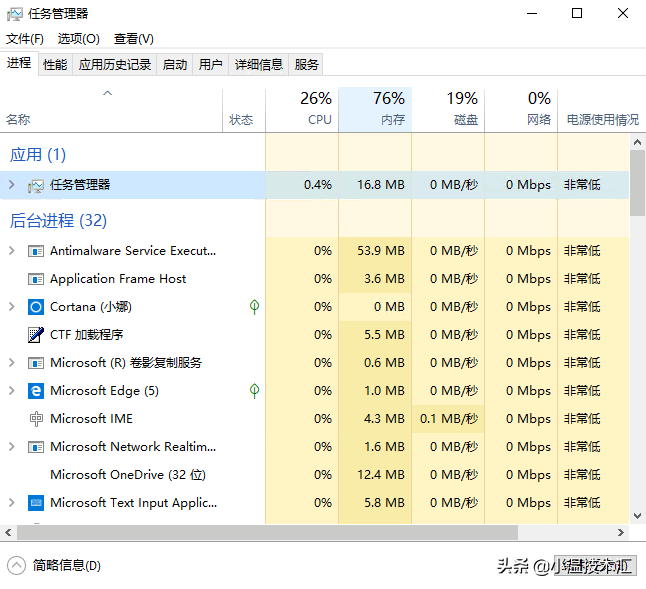The image size is (646, 589).
Task: Switch to the 性能 tab
Action: click(x=55, y=65)
